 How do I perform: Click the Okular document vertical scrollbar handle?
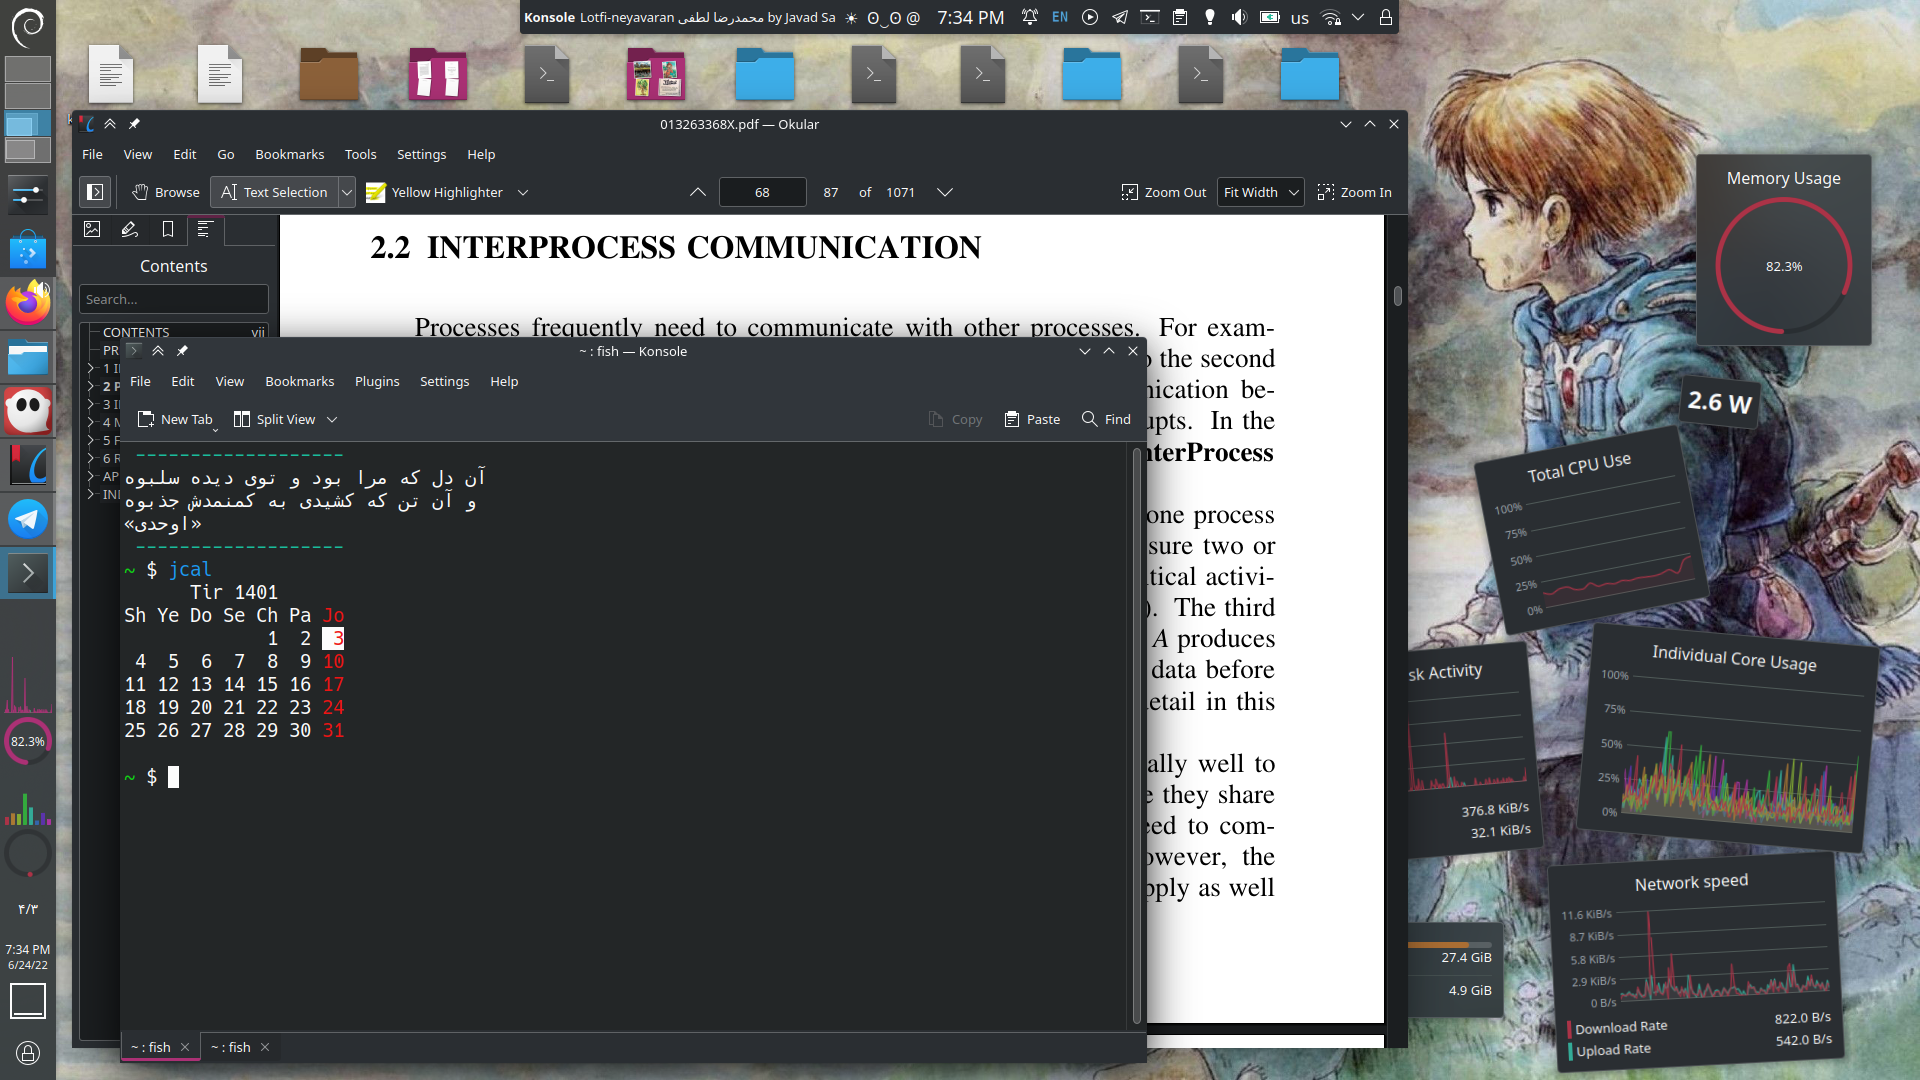pyautogui.click(x=1397, y=296)
